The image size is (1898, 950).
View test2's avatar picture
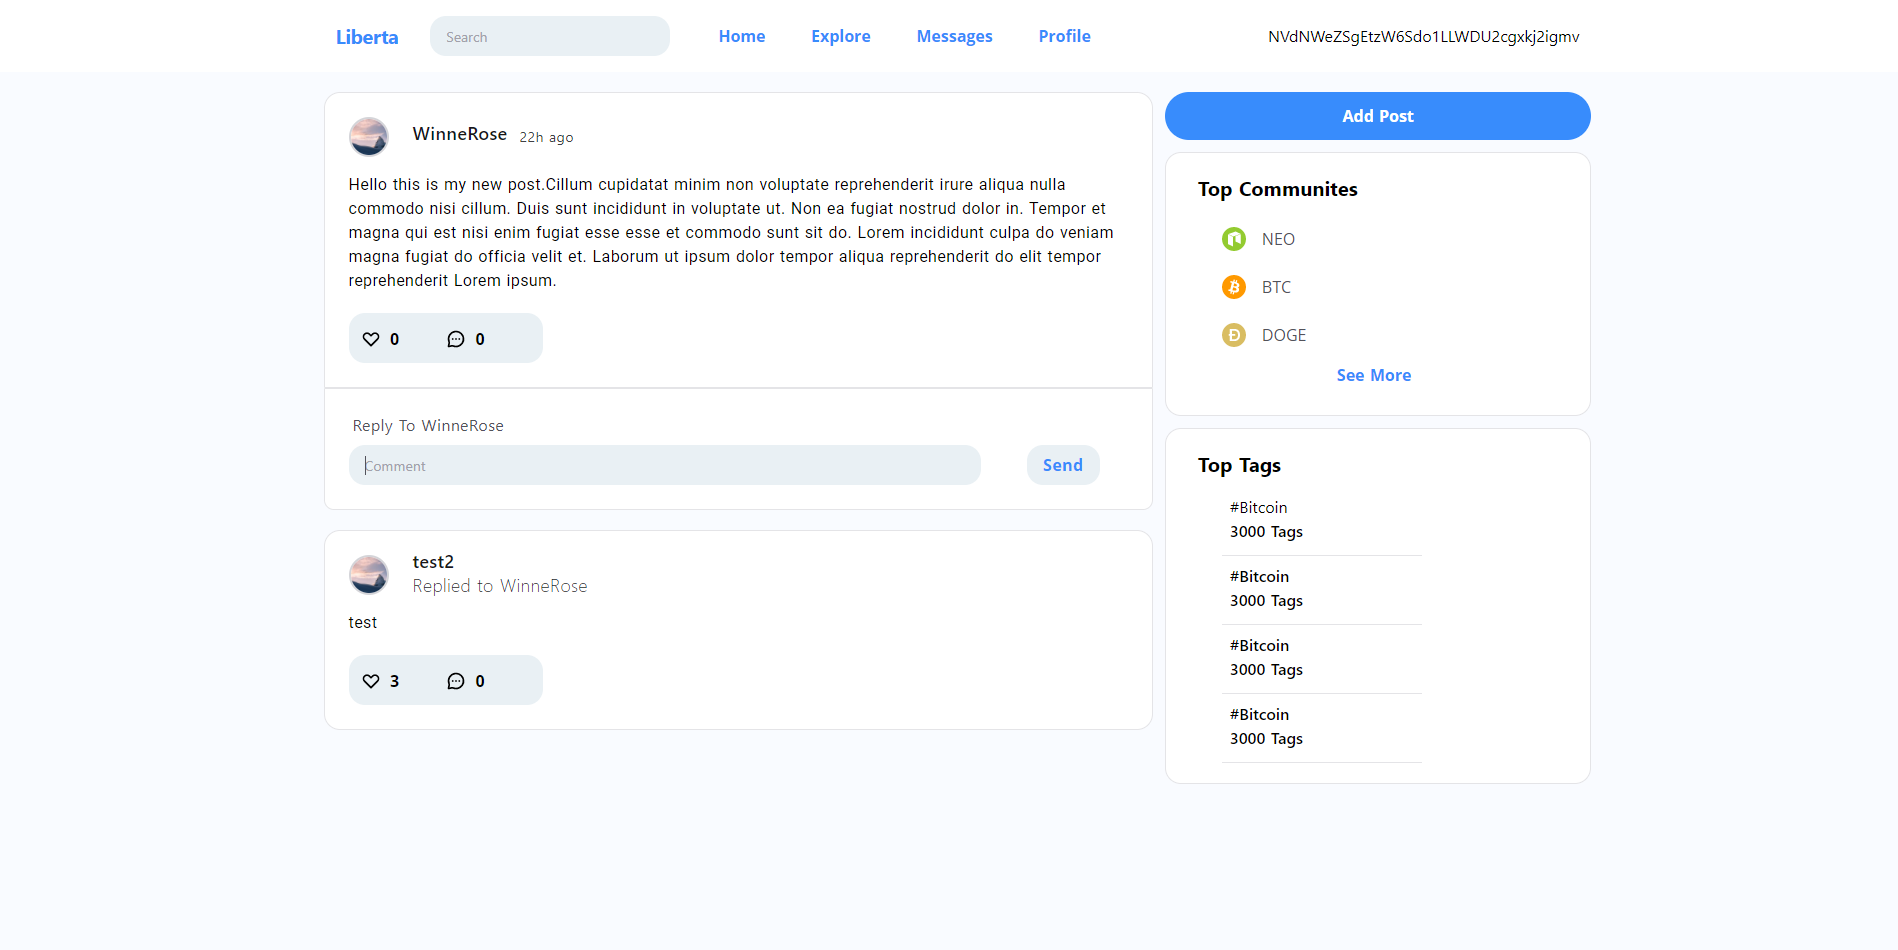tap(369, 575)
